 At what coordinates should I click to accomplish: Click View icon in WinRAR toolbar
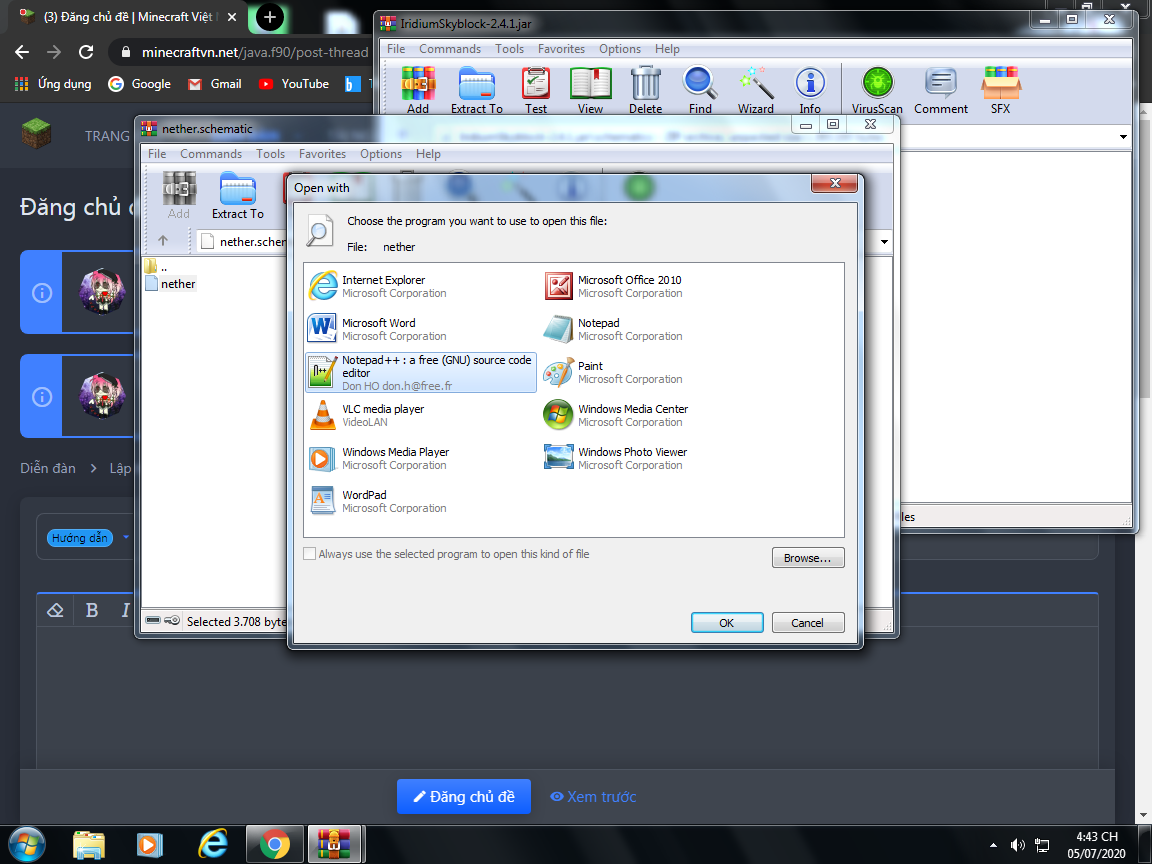(x=590, y=90)
